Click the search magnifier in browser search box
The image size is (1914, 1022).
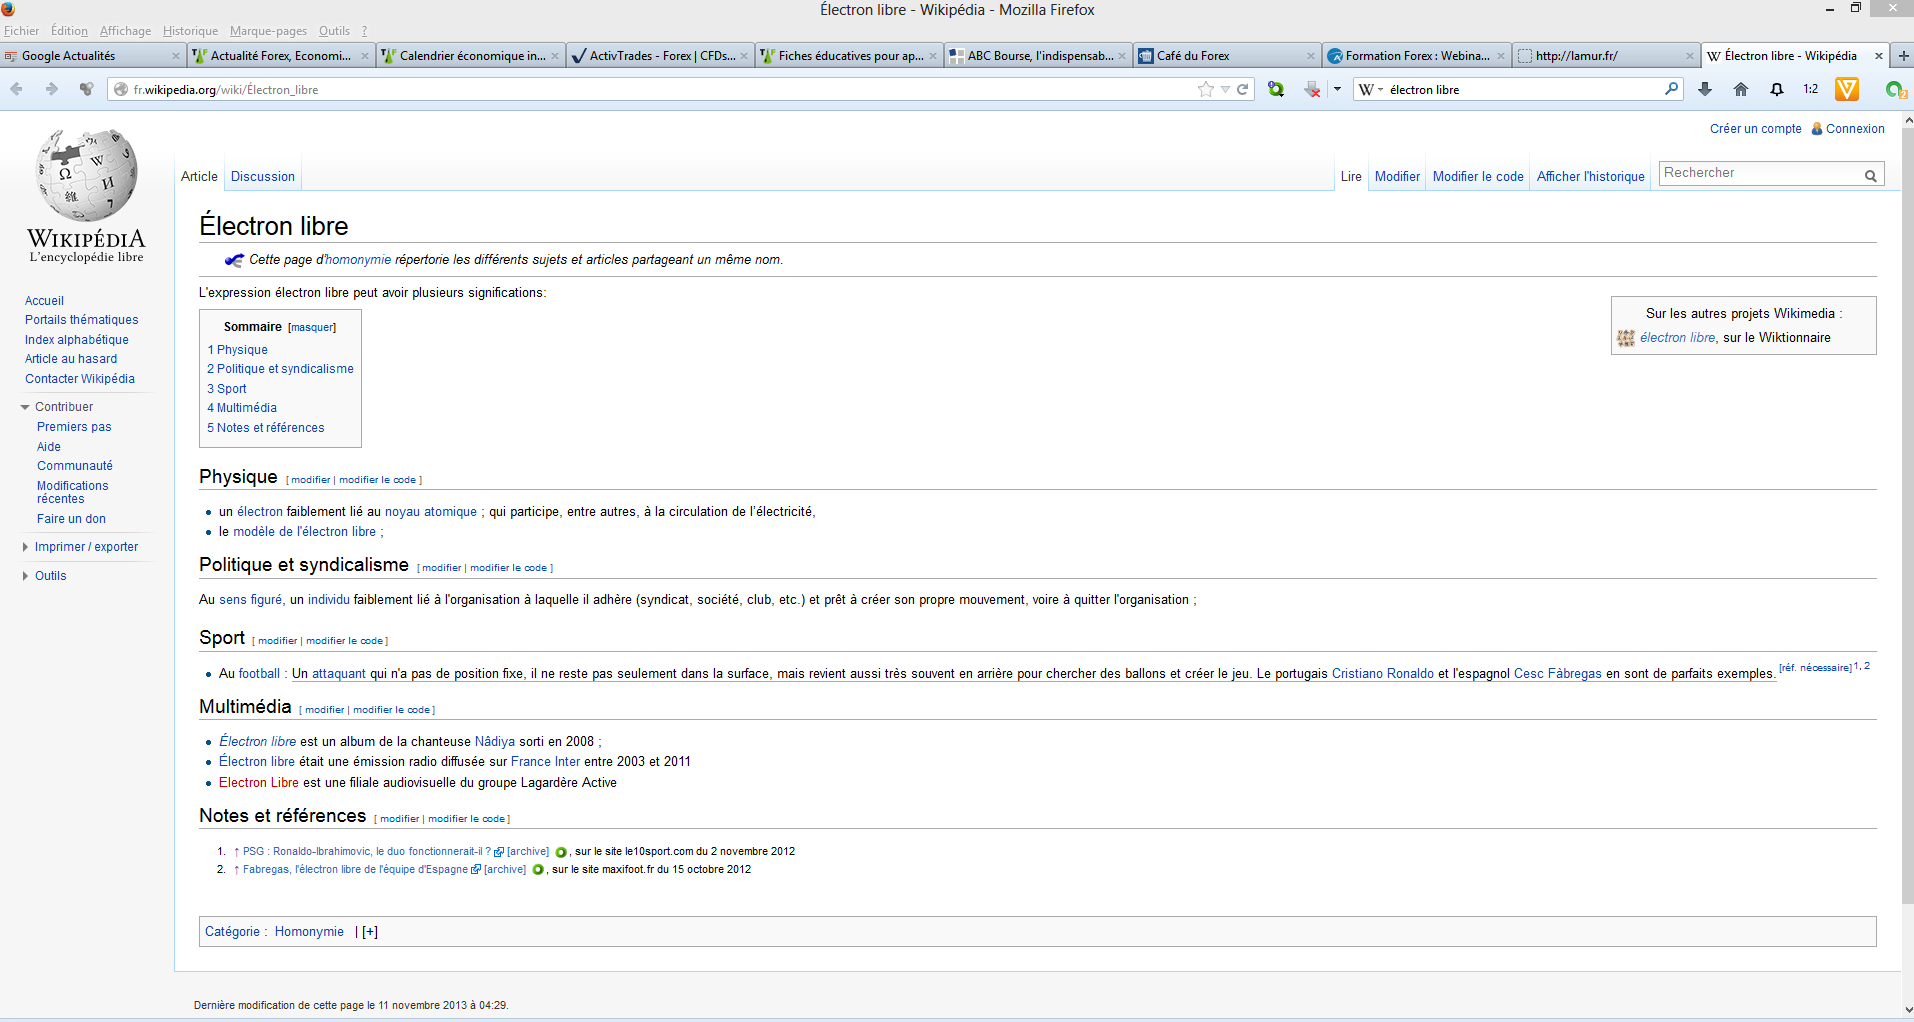[1671, 89]
